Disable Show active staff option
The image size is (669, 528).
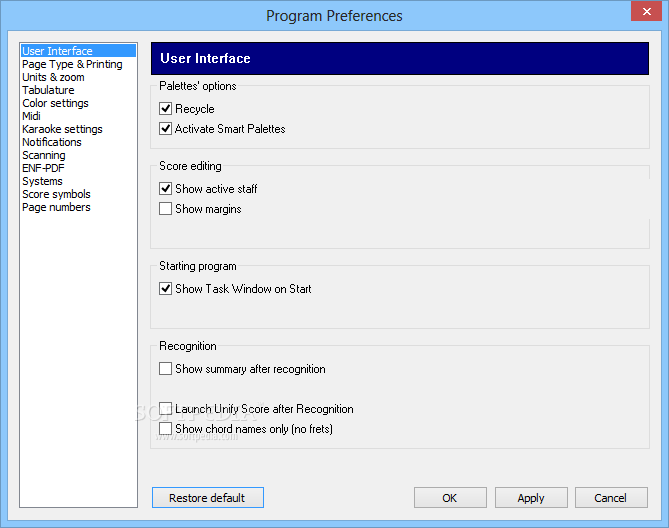tap(166, 189)
